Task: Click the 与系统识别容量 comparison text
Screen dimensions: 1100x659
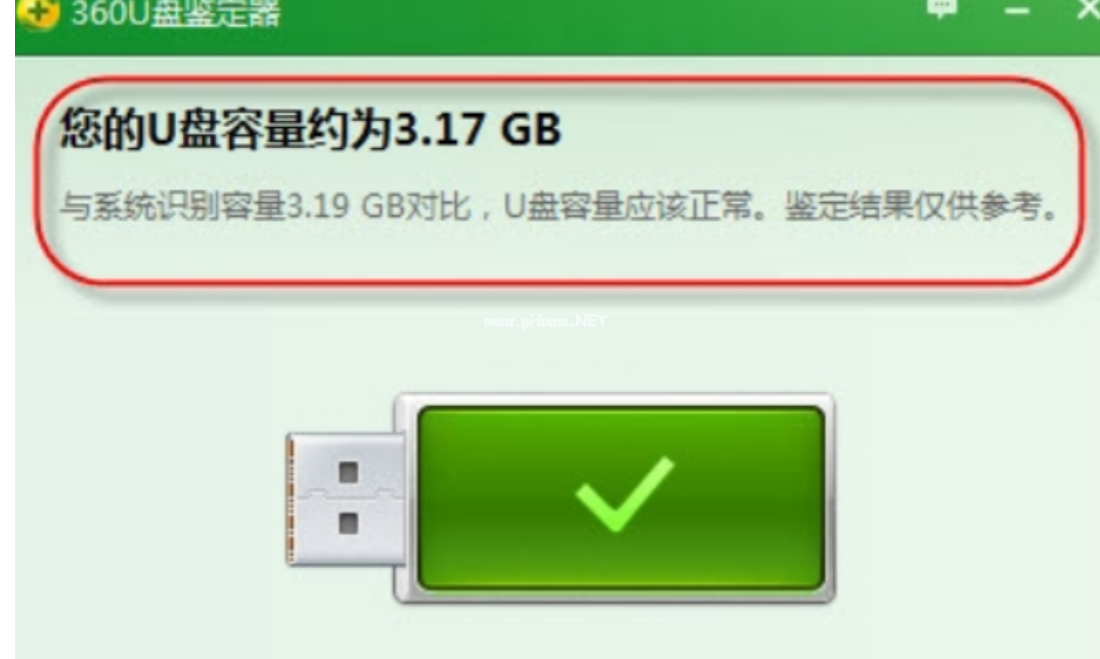Action: pyautogui.click(x=173, y=206)
